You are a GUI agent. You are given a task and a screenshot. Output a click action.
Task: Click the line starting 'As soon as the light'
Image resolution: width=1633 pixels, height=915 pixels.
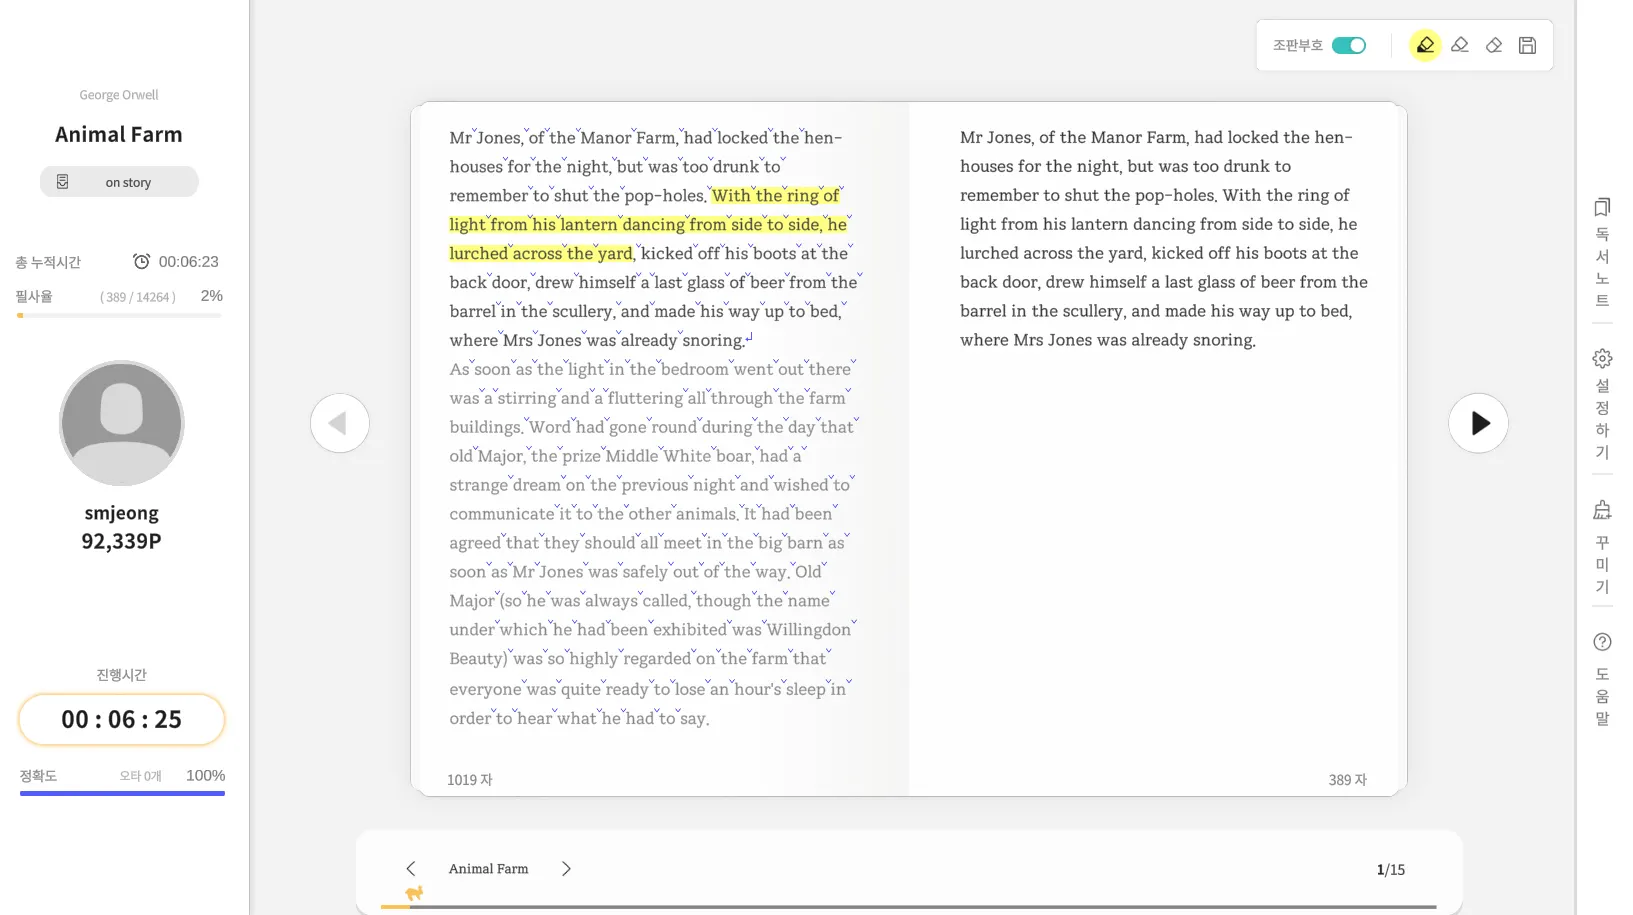click(x=650, y=369)
